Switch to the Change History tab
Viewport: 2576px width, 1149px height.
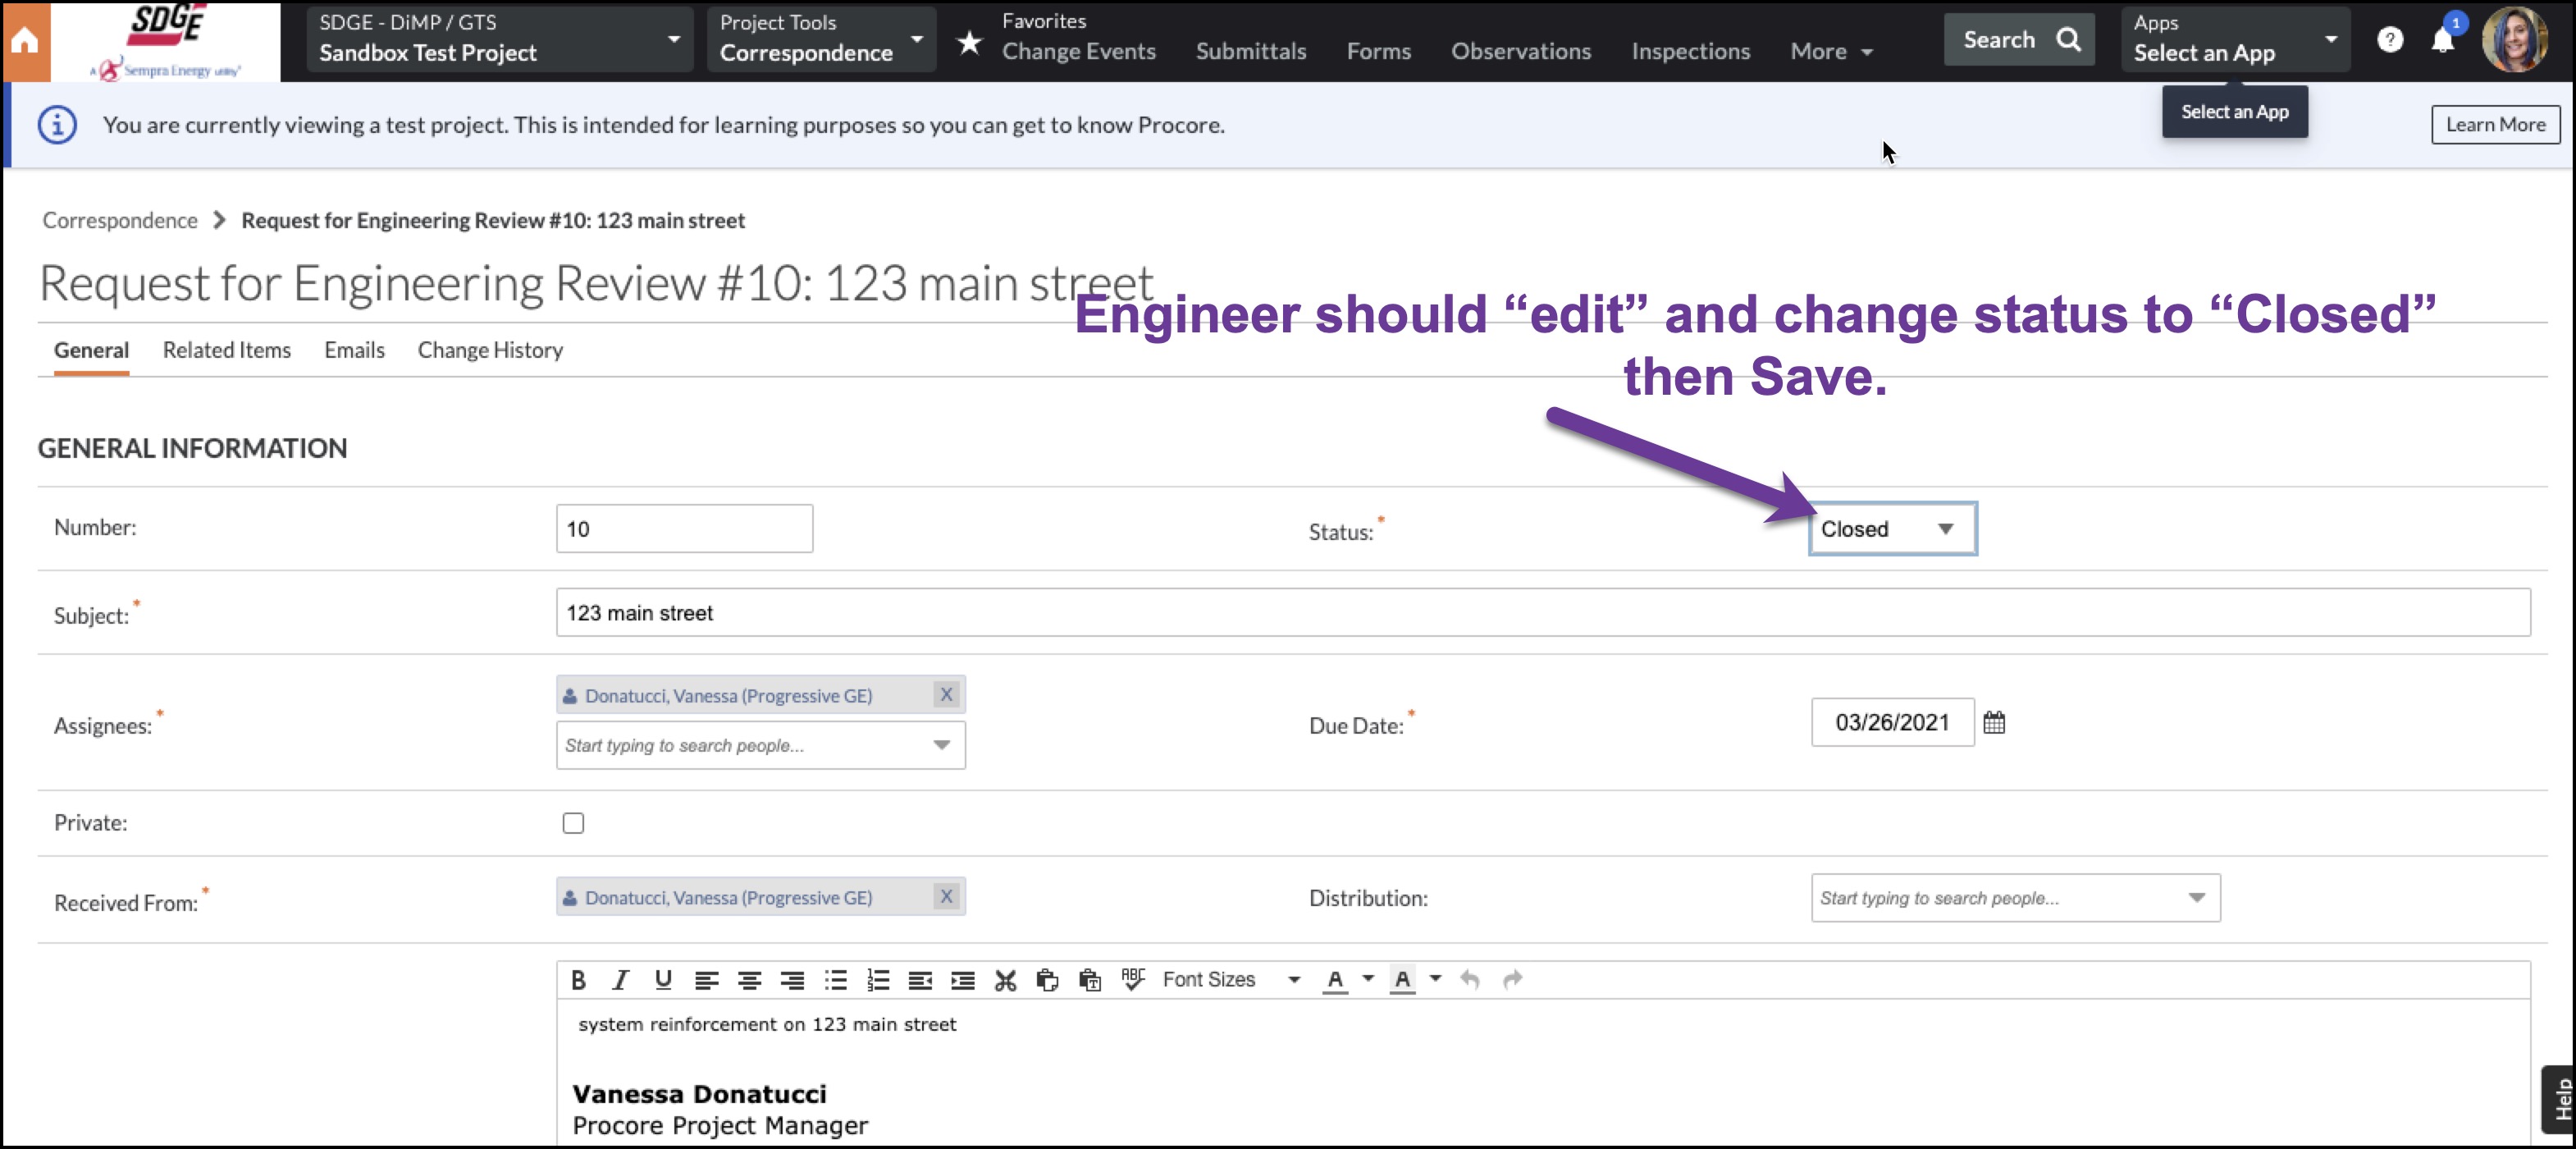coord(490,350)
